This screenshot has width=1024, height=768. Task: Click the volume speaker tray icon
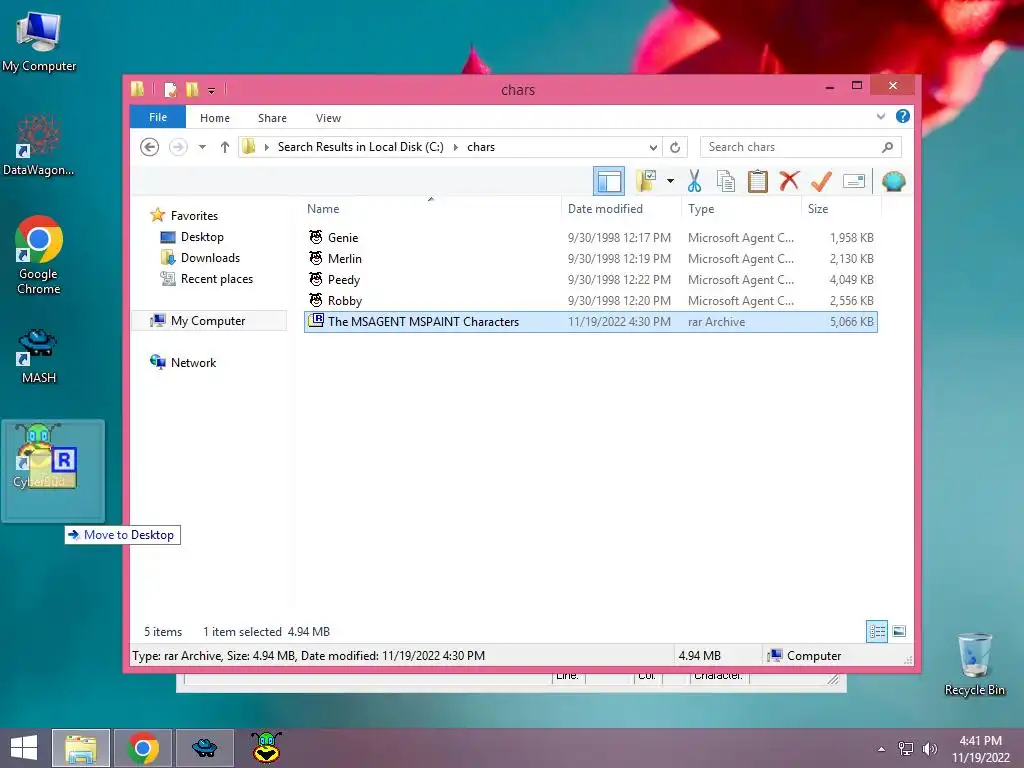pyautogui.click(x=929, y=748)
